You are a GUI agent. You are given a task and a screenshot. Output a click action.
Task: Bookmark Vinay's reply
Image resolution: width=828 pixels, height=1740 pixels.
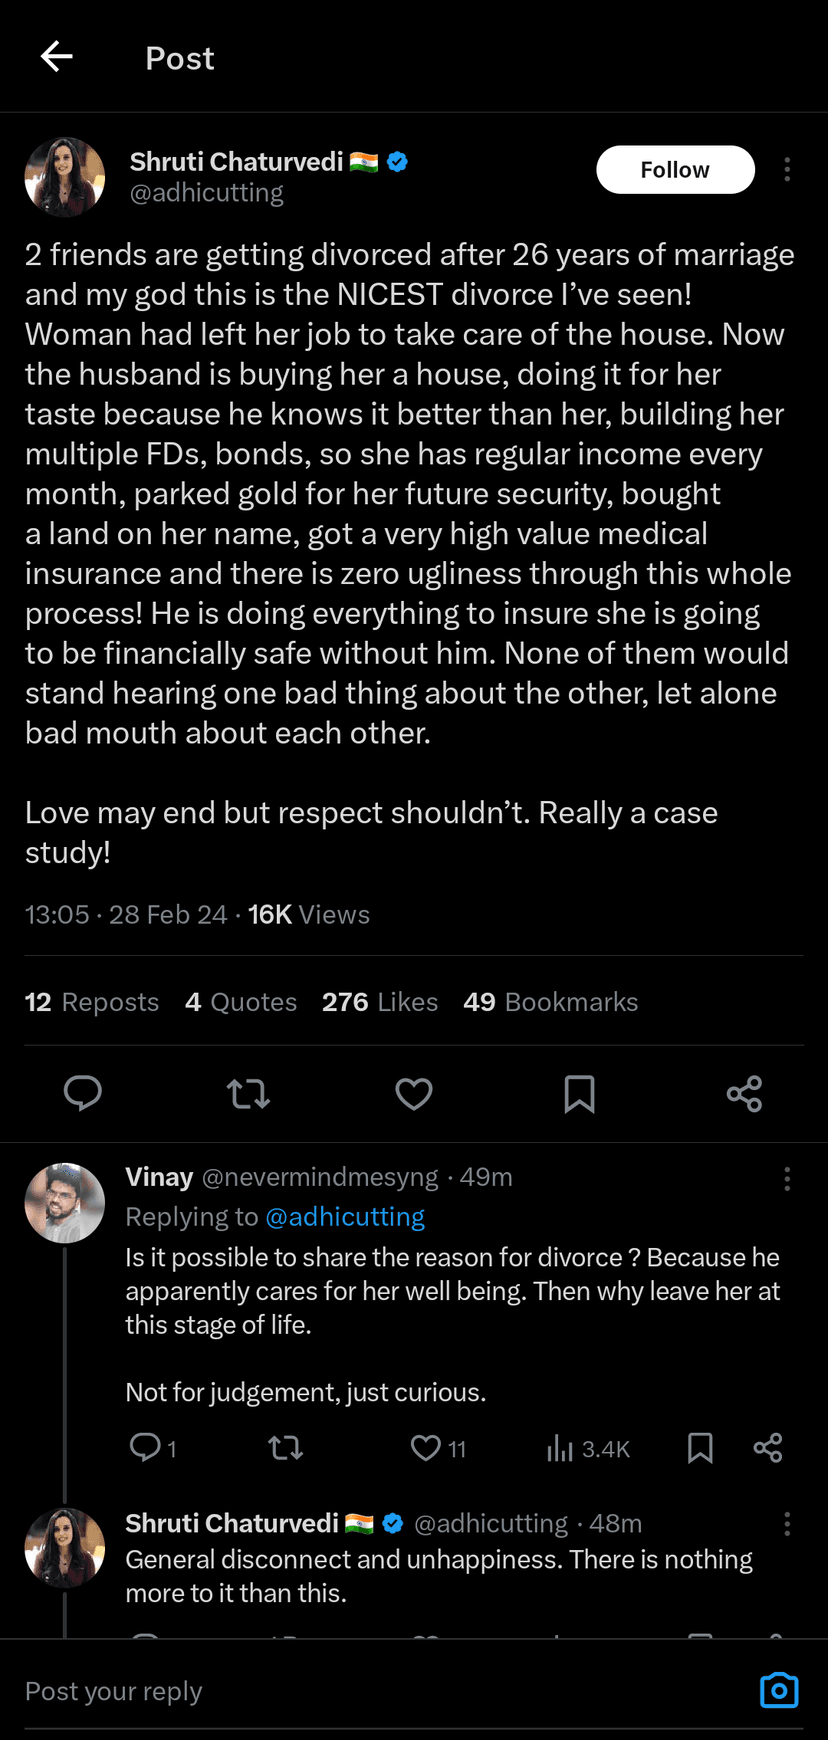(700, 1448)
